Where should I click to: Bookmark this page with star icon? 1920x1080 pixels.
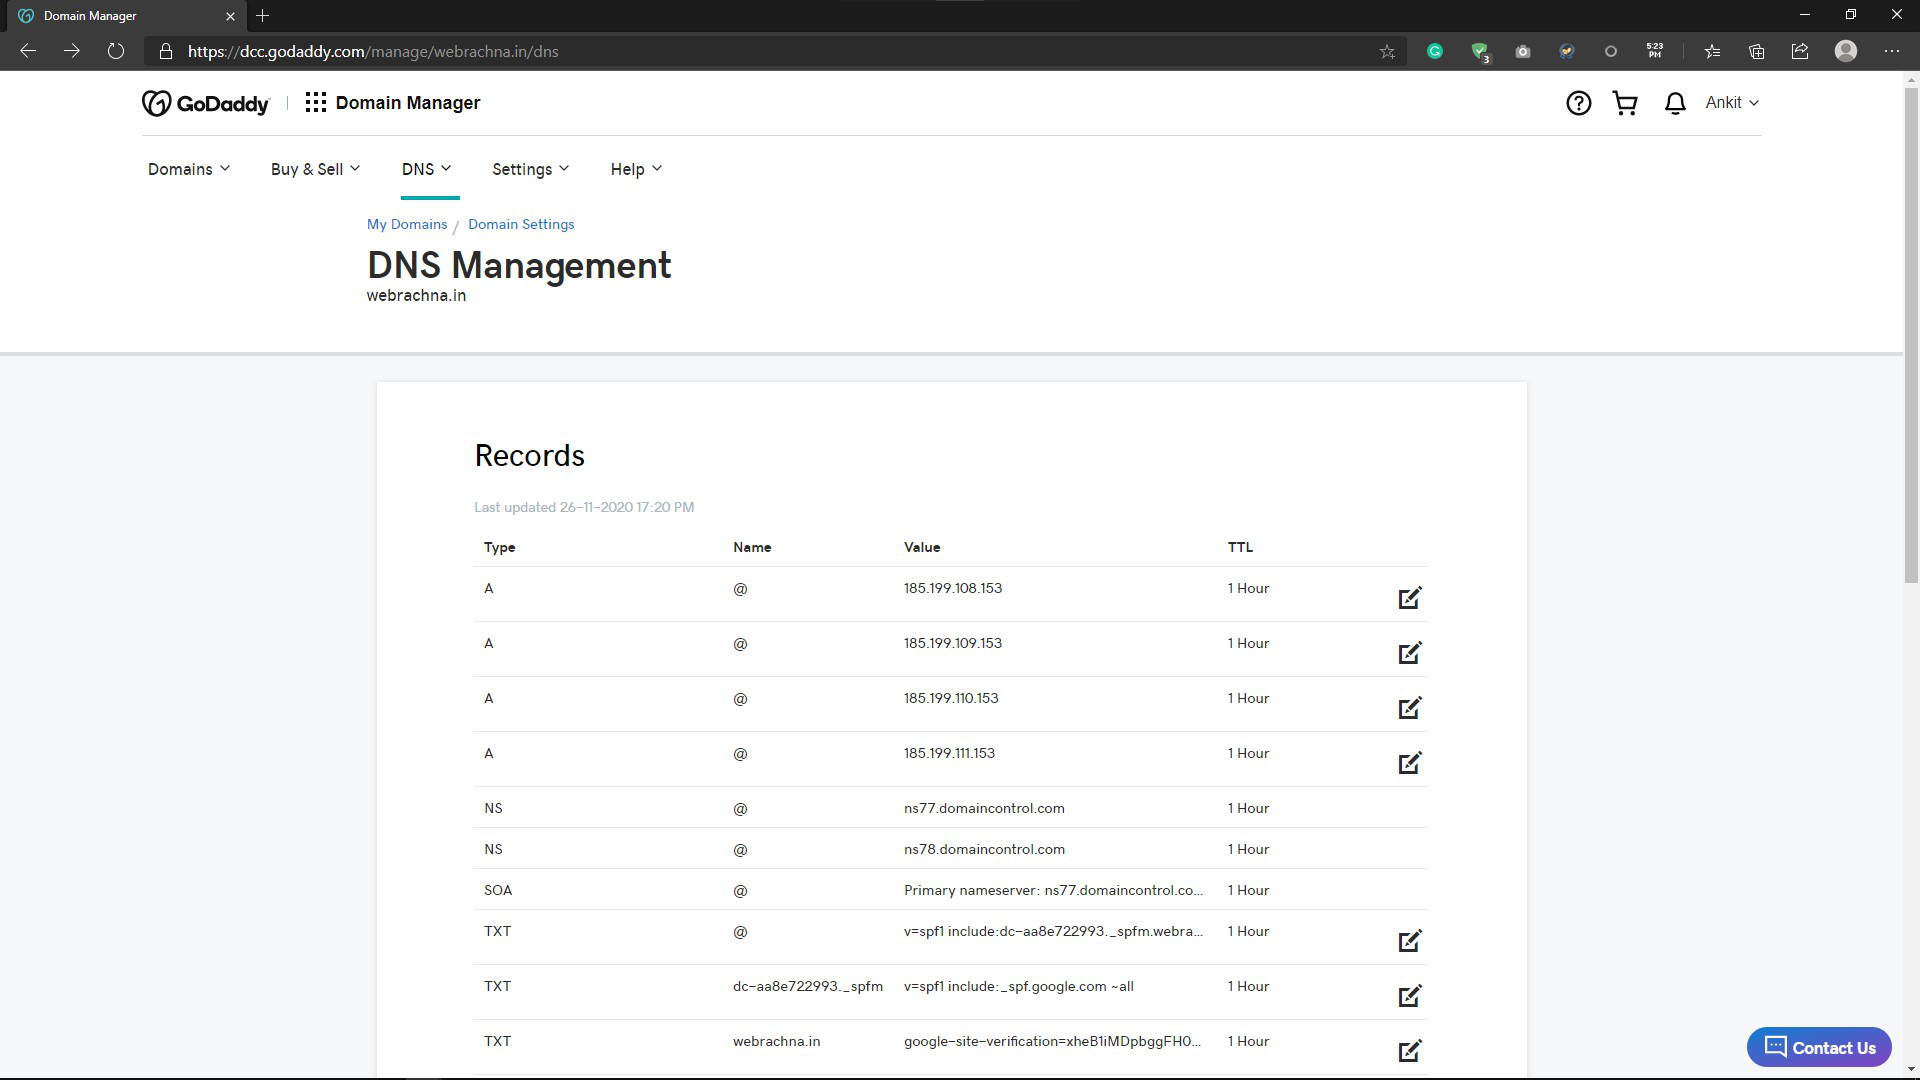pos(1387,52)
